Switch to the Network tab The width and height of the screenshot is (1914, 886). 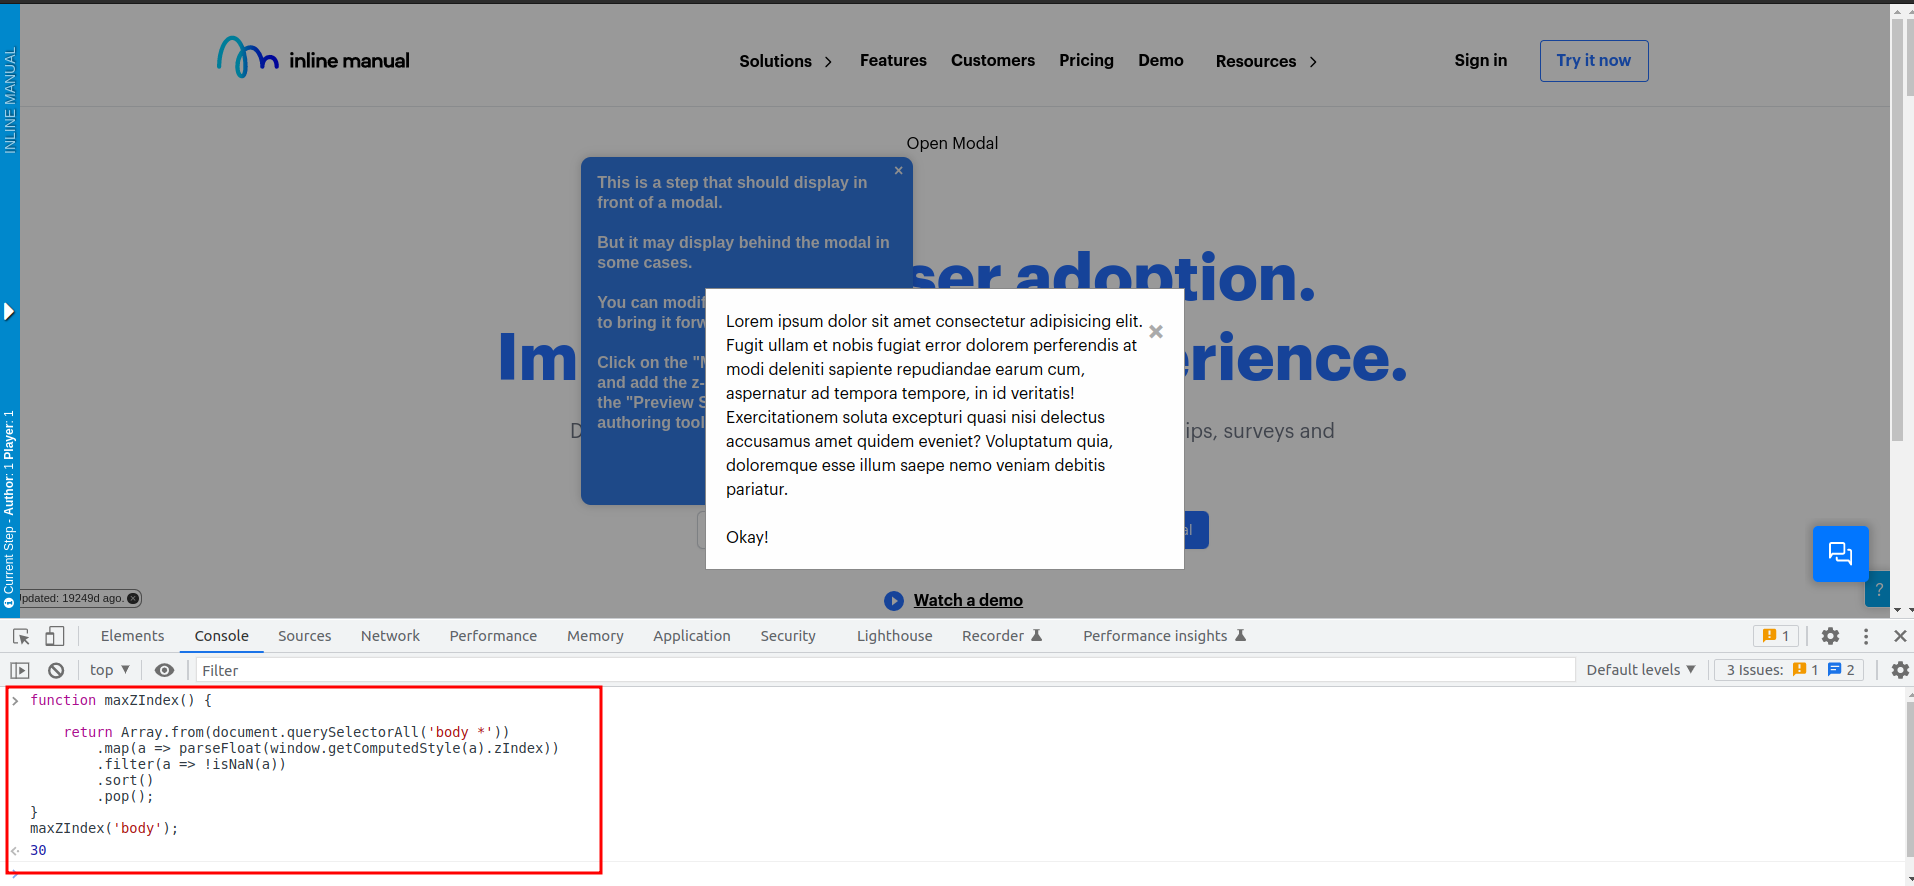pyautogui.click(x=390, y=636)
